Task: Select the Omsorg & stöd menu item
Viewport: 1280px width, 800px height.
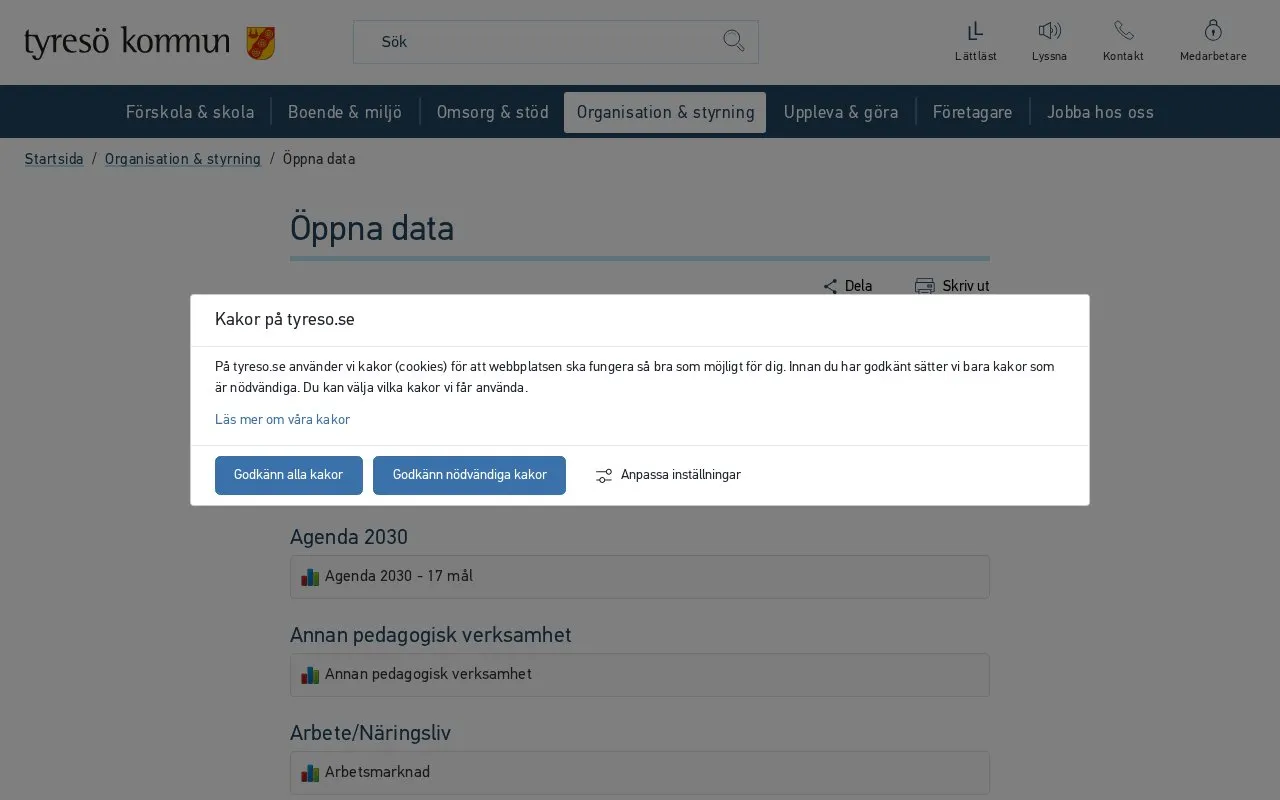Action: click(x=493, y=112)
